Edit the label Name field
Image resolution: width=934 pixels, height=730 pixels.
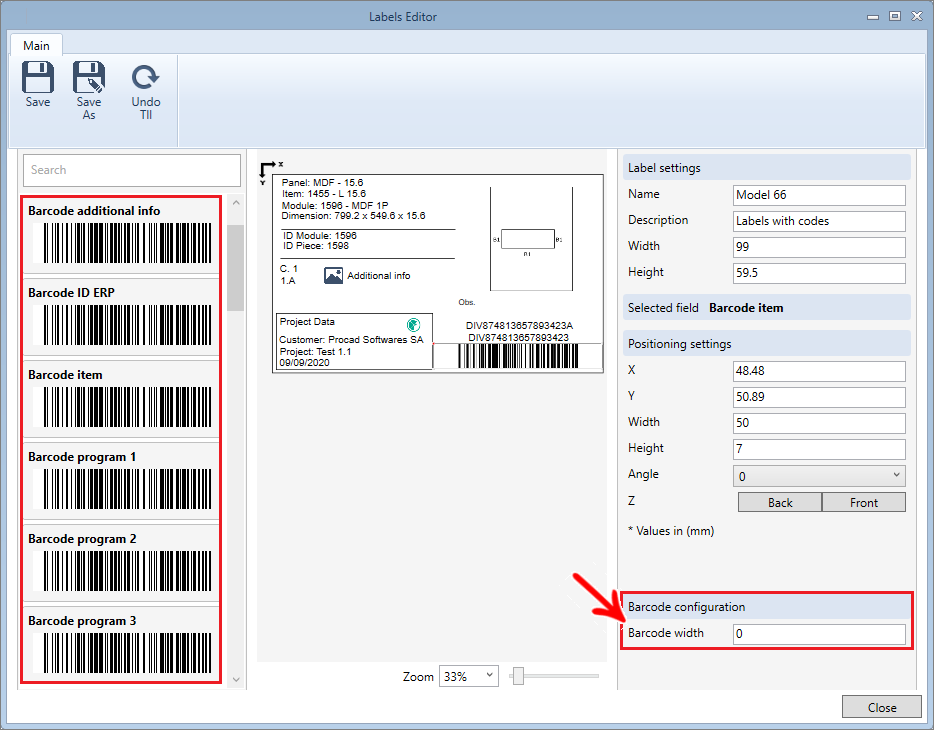(x=819, y=195)
